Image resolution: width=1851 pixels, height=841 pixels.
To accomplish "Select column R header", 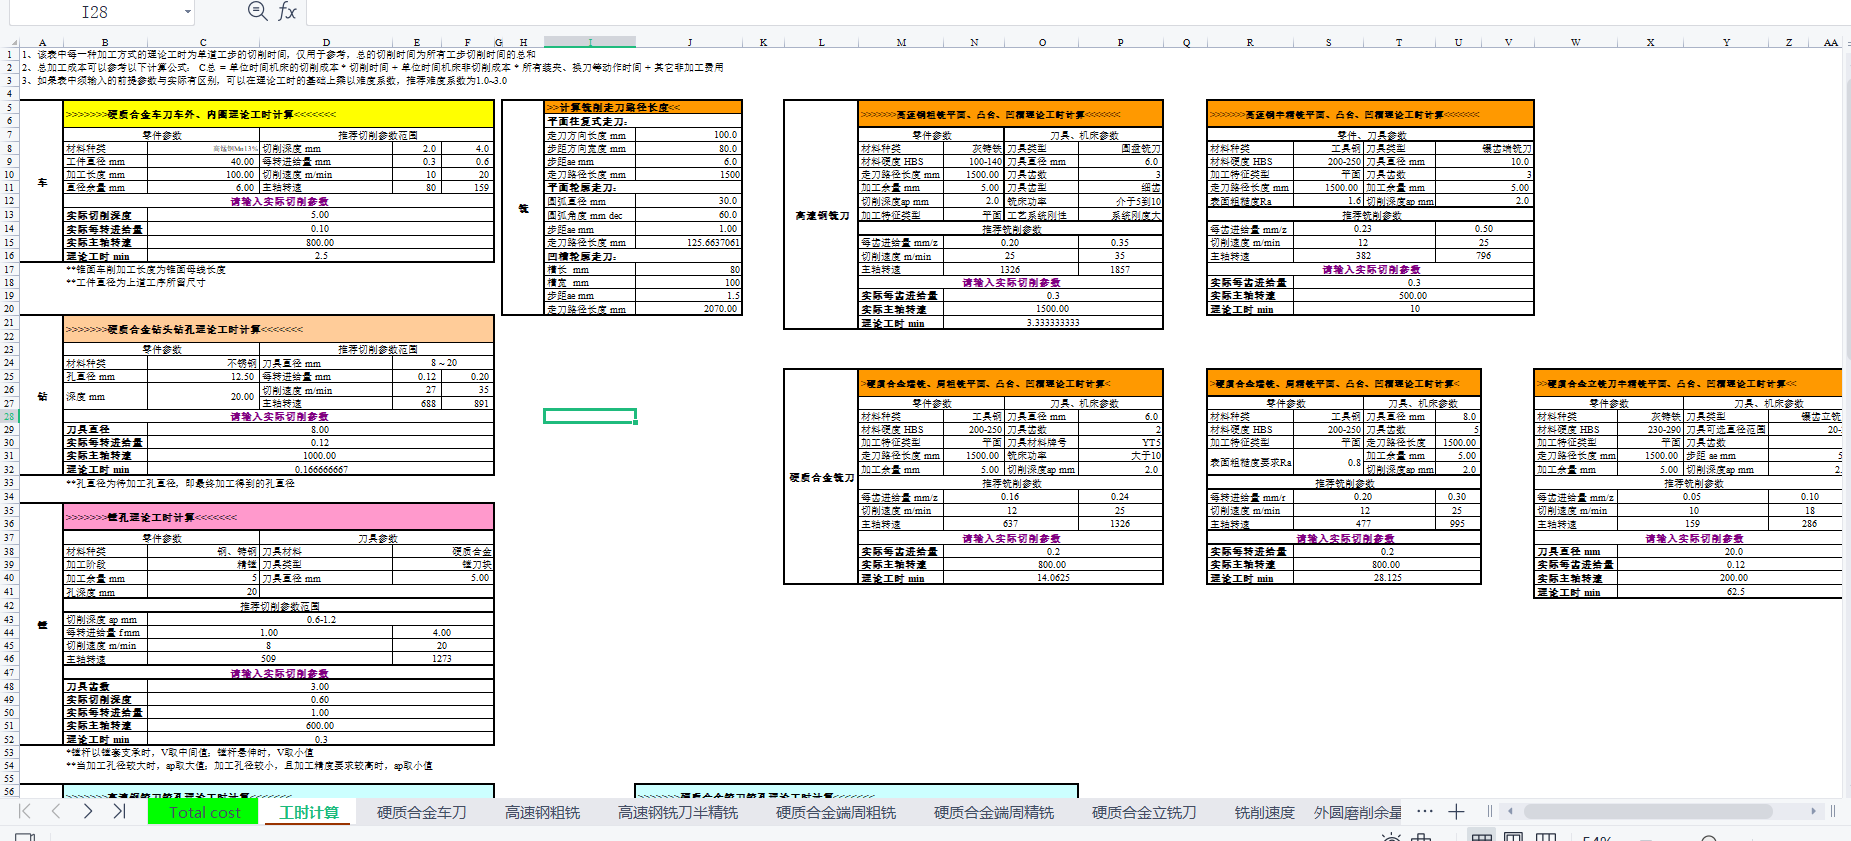I will (1250, 42).
